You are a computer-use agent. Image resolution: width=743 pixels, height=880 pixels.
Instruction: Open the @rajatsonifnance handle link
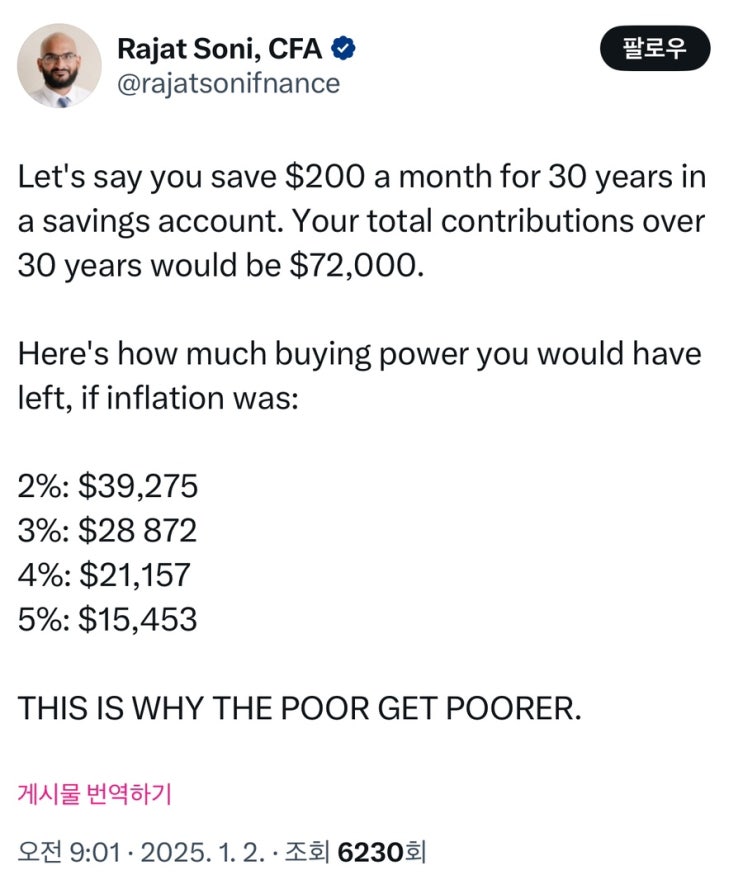pyautogui.click(x=228, y=83)
